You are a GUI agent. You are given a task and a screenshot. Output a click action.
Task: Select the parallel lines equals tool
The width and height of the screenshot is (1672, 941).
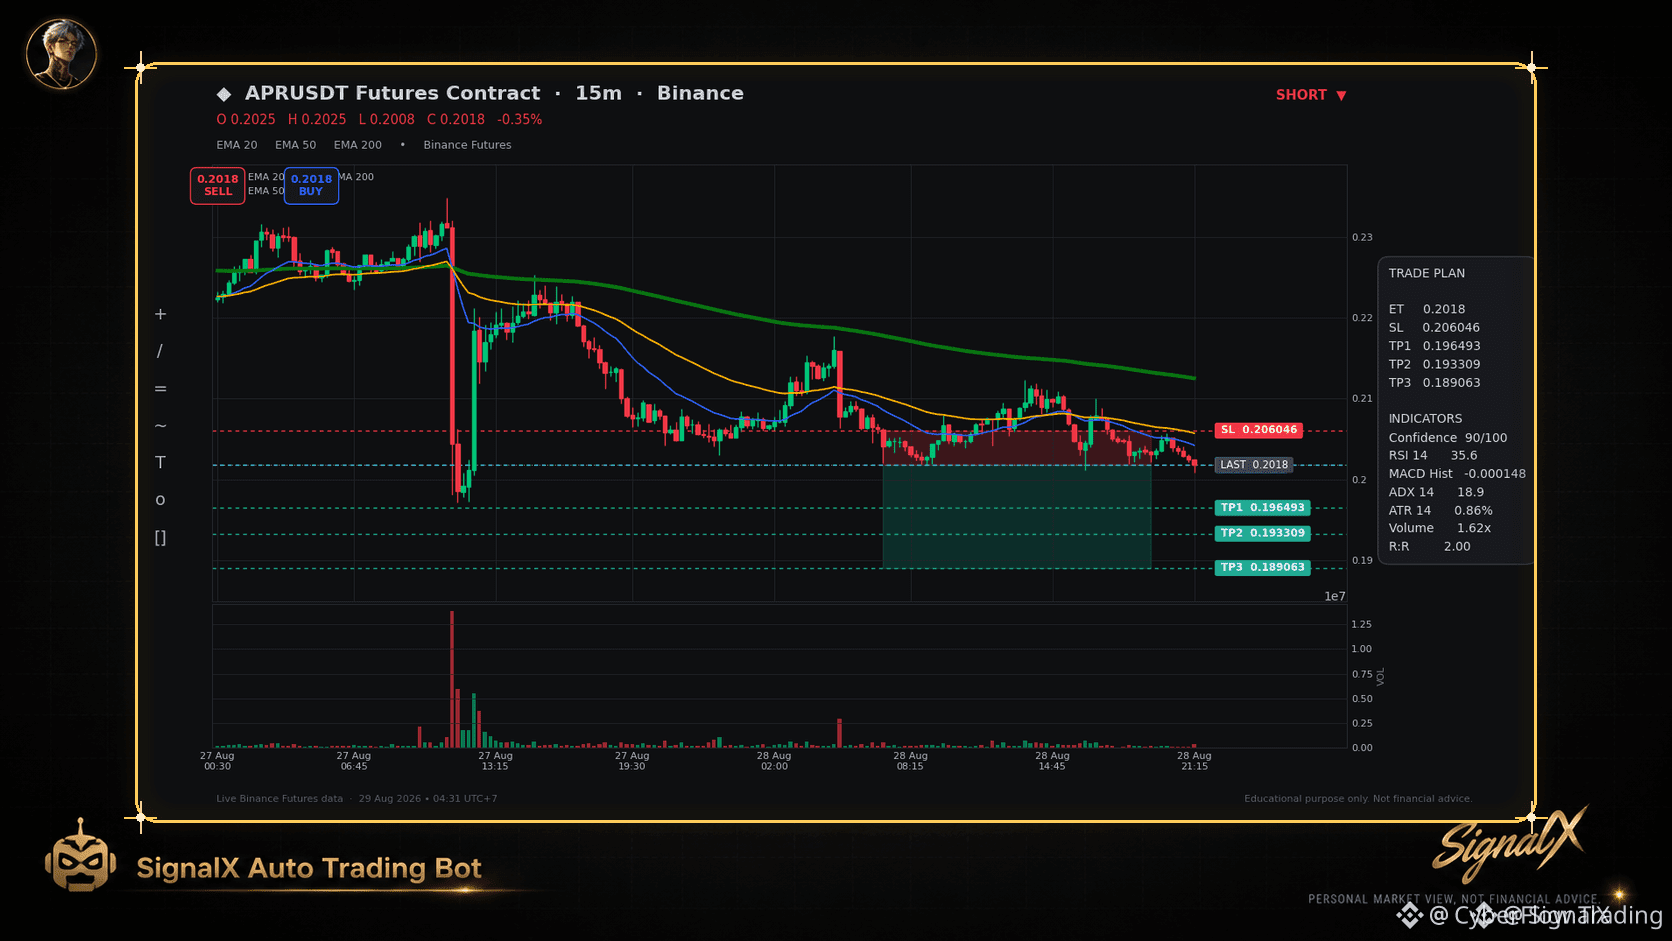coord(160,388)
